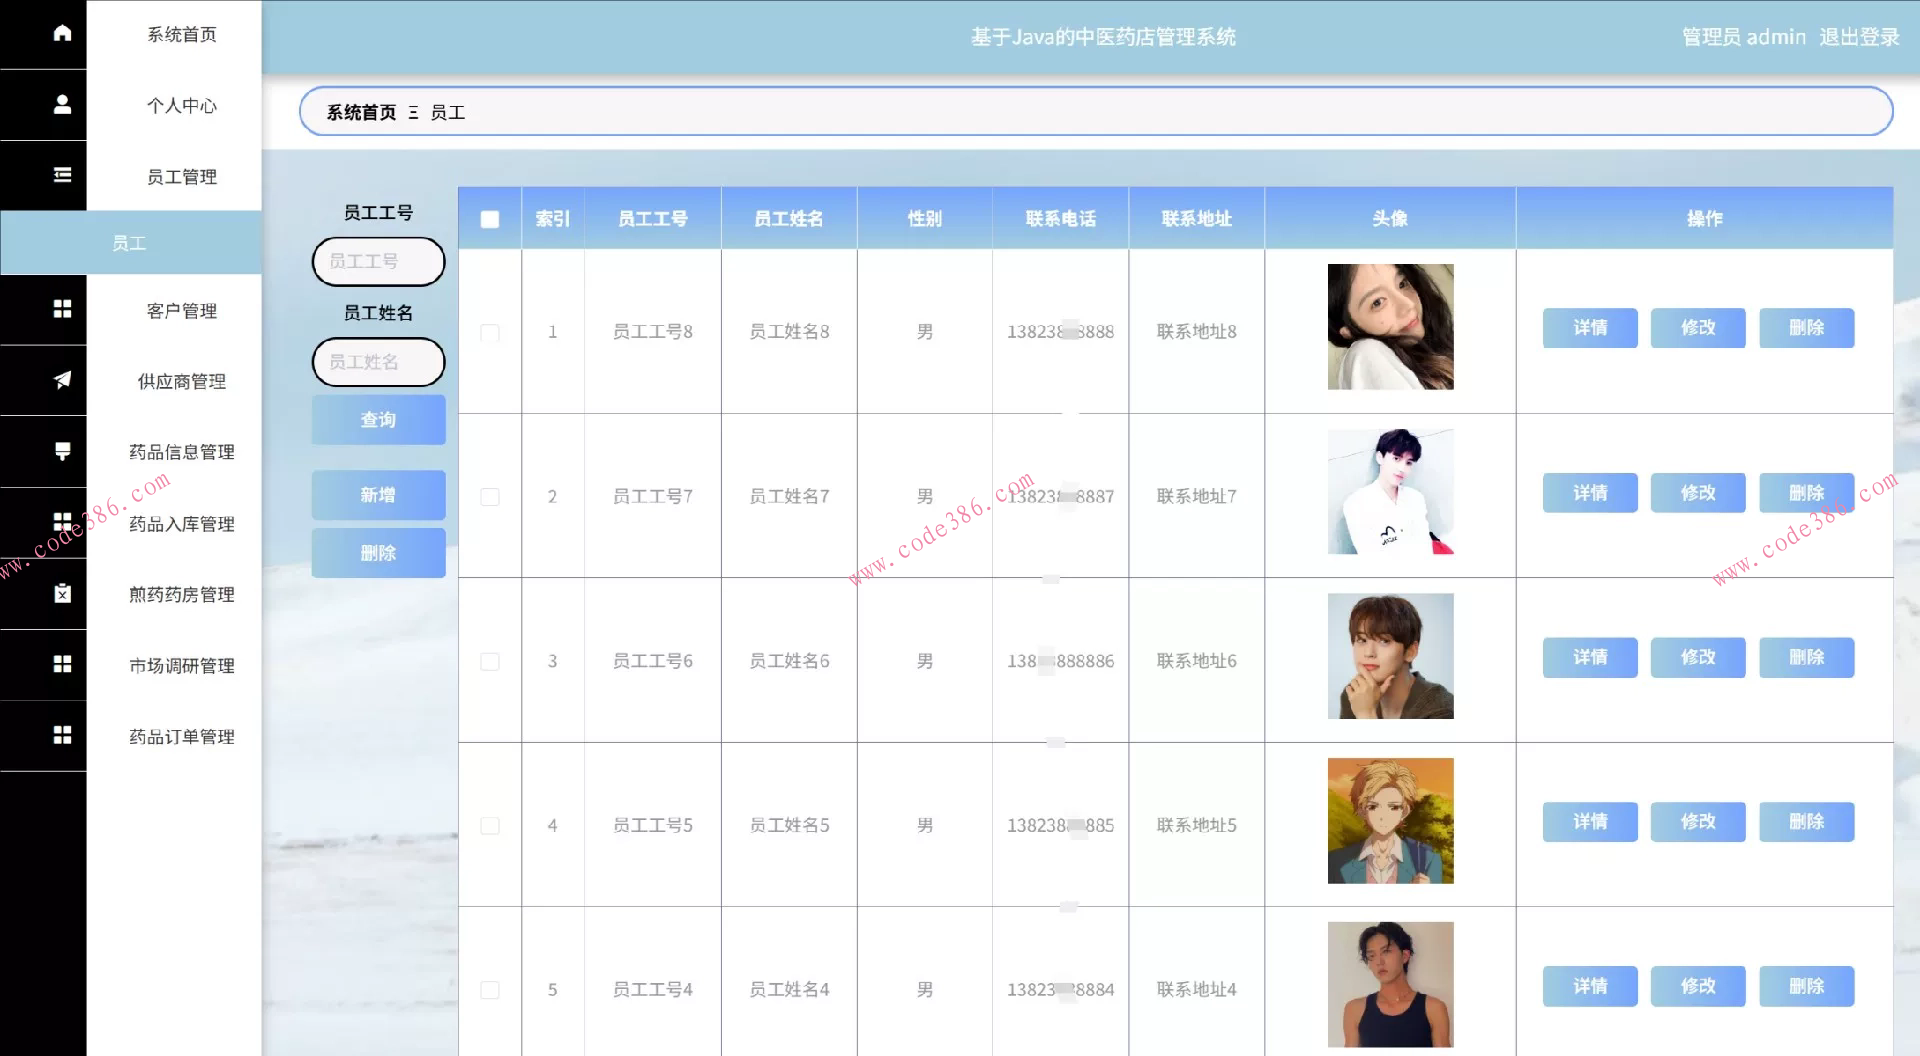Select the 员工 submenu item
1920x1056 pixels.
point(130,243)
